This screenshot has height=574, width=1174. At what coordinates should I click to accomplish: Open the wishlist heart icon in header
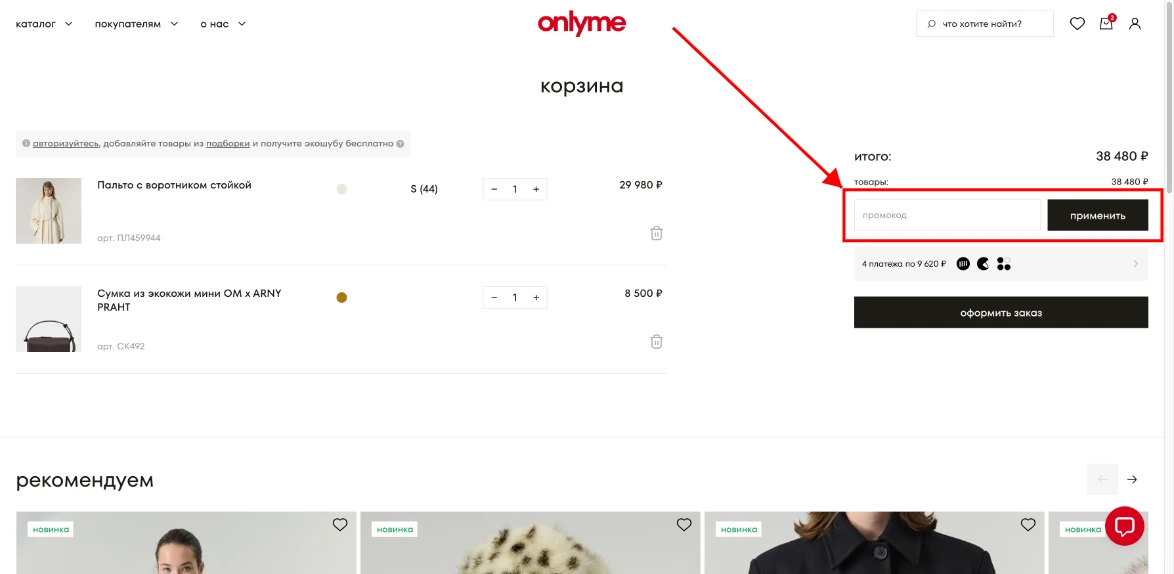point(1077,24)
